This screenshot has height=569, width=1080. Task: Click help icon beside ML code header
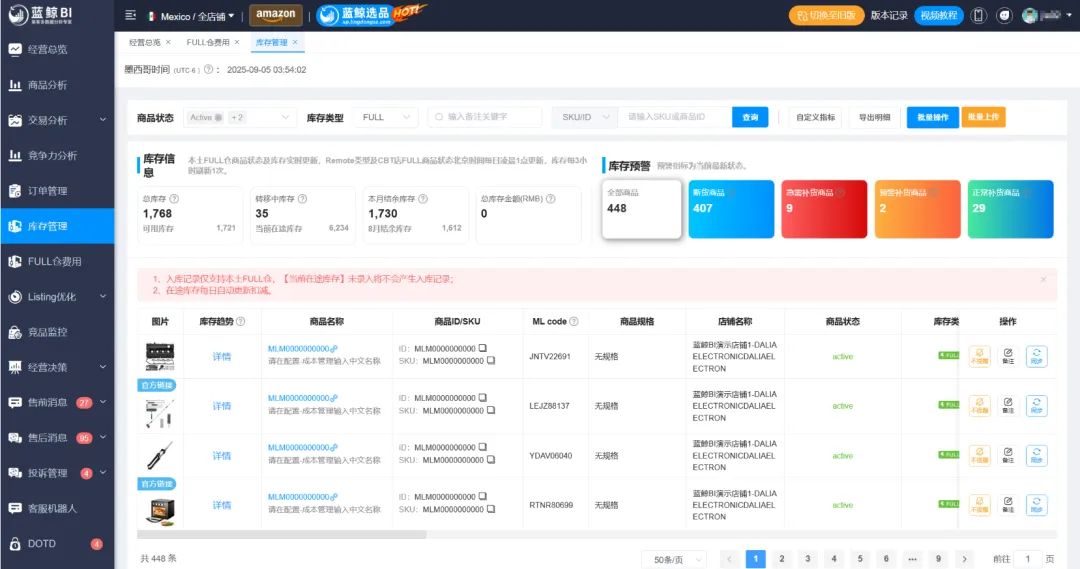click(574, 322)
